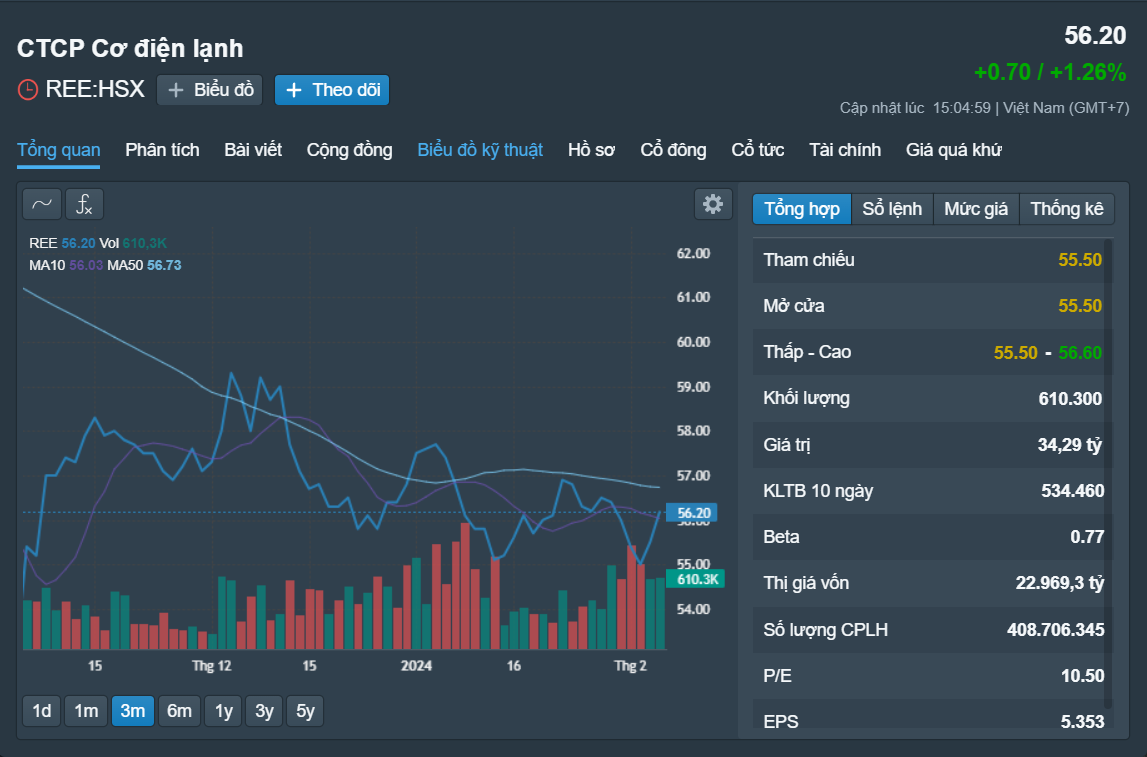
Task: Click the red clock icon beside REE:HSX
Action: [x=28, y=90]
